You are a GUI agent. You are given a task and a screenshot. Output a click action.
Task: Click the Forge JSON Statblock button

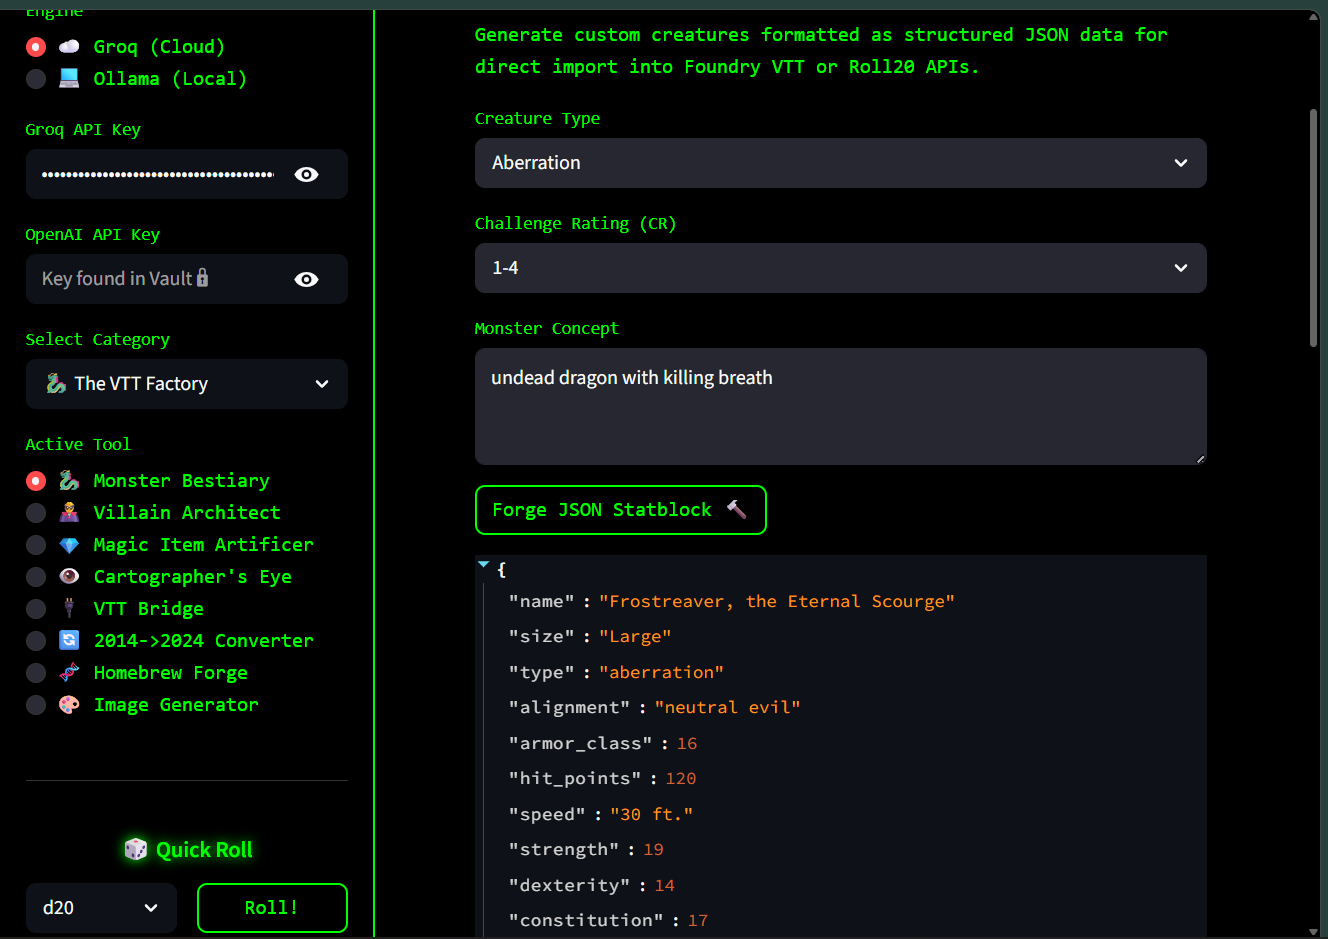(x=620, y=510)
